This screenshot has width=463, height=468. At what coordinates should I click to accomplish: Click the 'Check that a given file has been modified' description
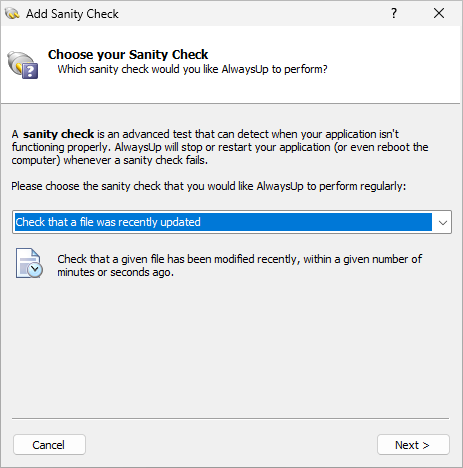[x=240, y=259]
